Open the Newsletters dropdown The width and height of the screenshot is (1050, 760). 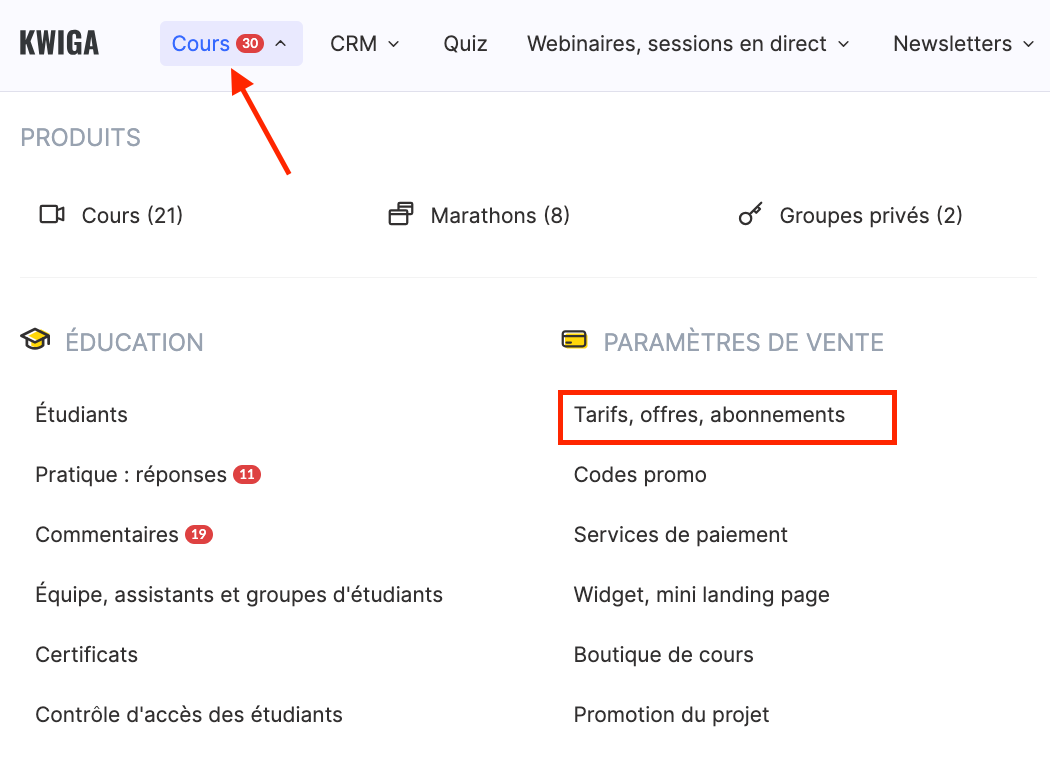pos(963,44)
